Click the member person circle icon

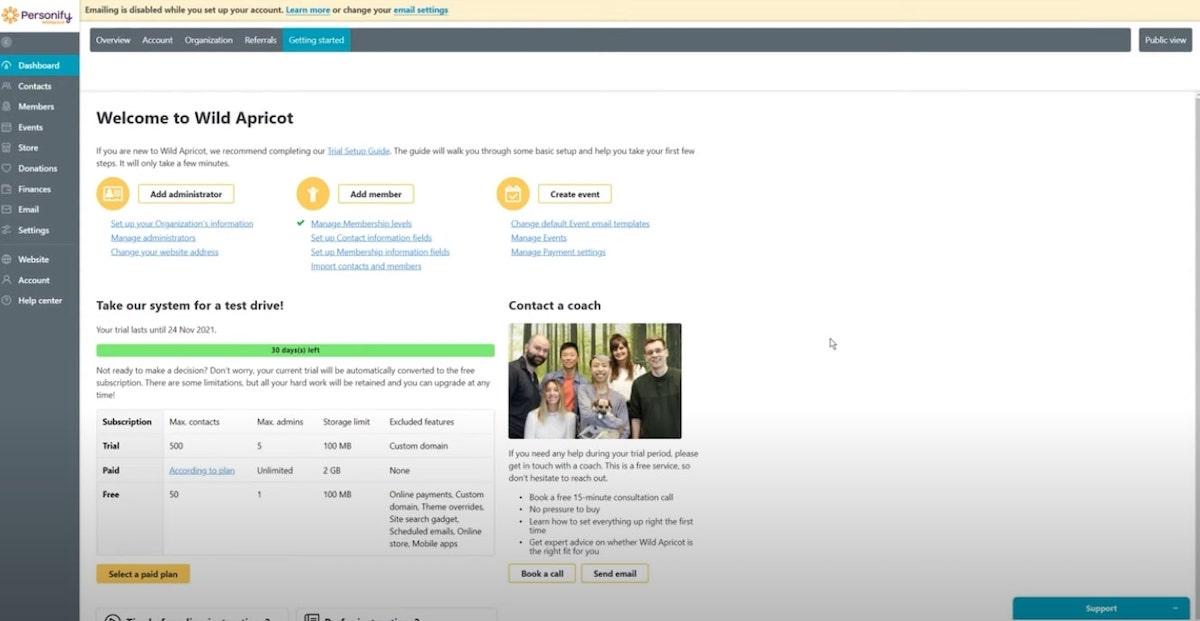[x=313, y=194]
